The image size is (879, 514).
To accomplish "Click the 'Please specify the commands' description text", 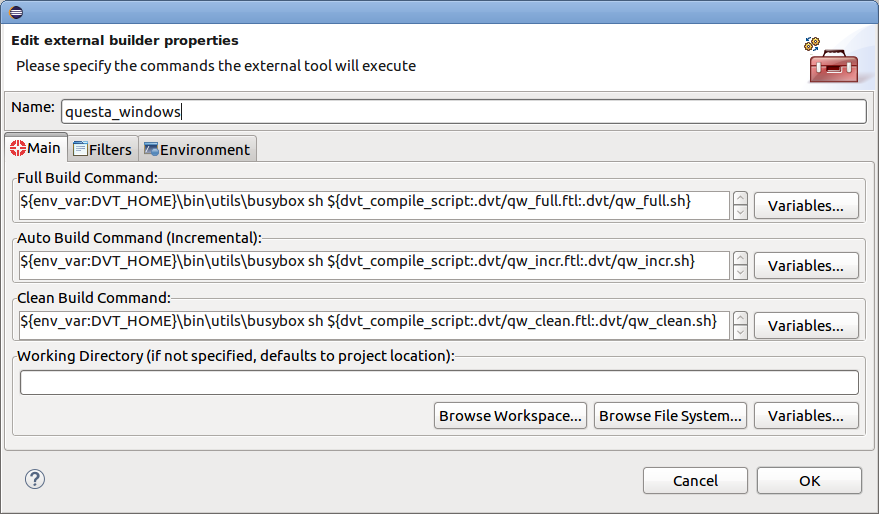I will [216, 66].
